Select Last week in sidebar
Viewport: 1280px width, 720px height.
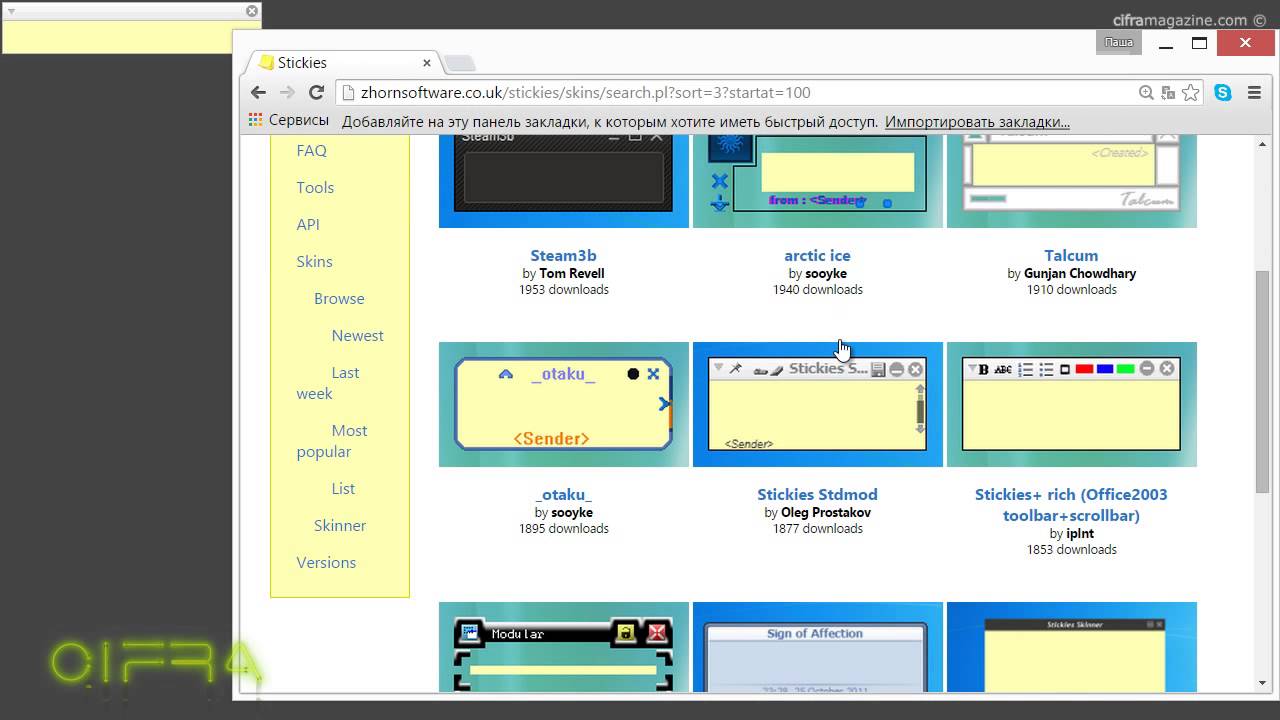[x=328, y=383]
